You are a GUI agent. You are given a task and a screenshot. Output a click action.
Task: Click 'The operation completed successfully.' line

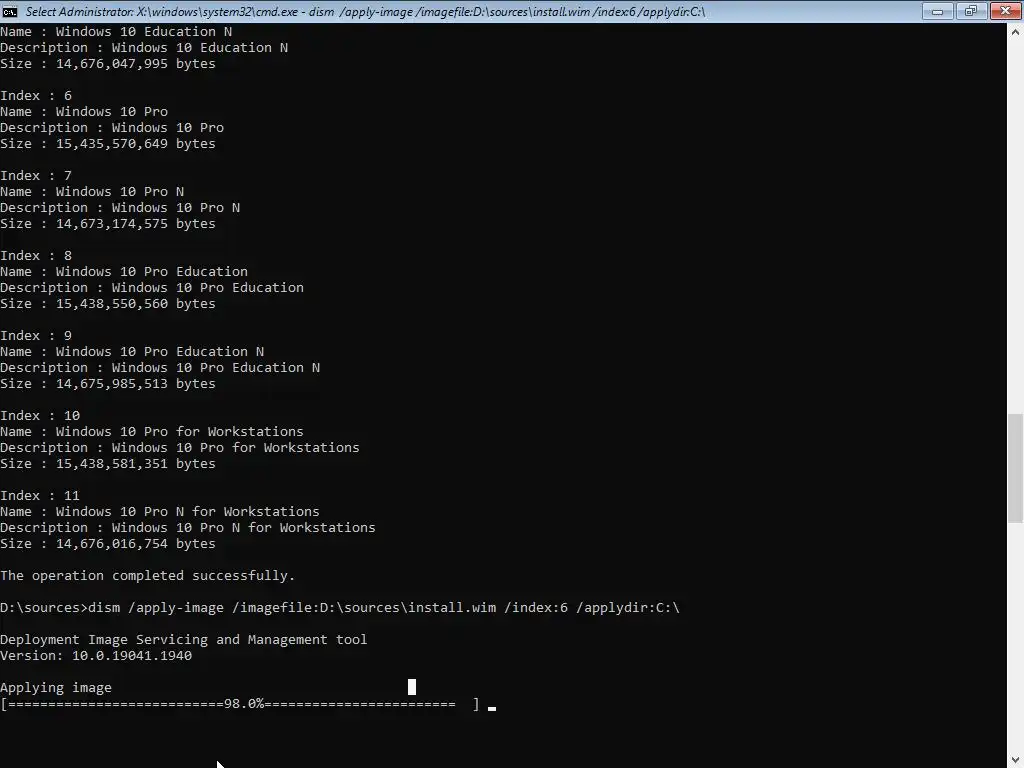click(148, 575)
